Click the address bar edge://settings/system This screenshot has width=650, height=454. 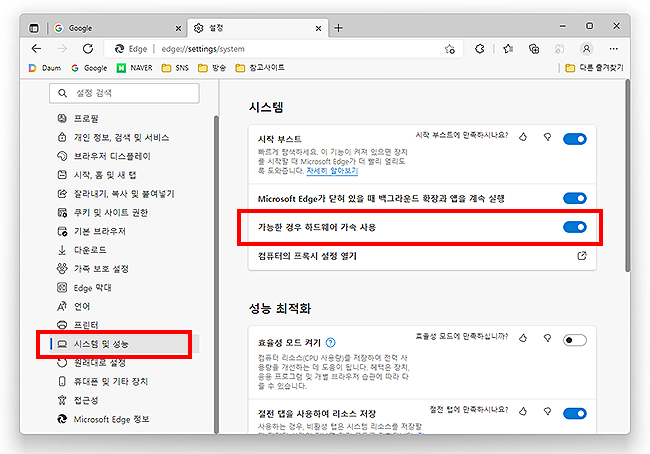(x=282, y=49)
